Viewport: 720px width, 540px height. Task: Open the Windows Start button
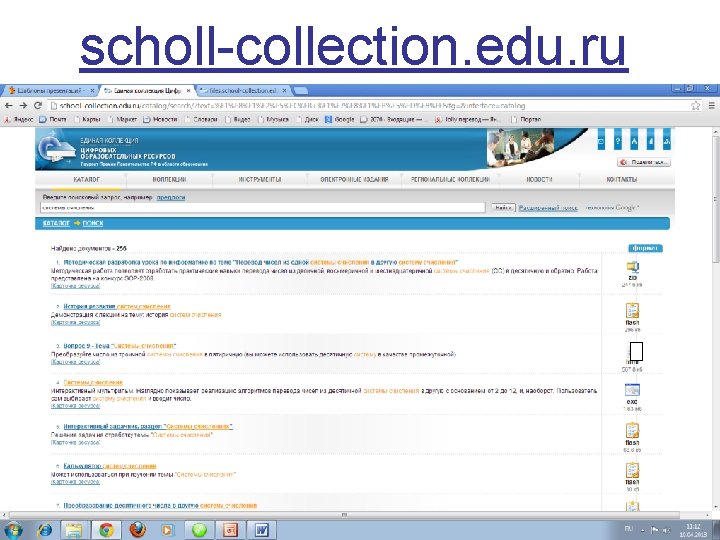tap(14, 530)
